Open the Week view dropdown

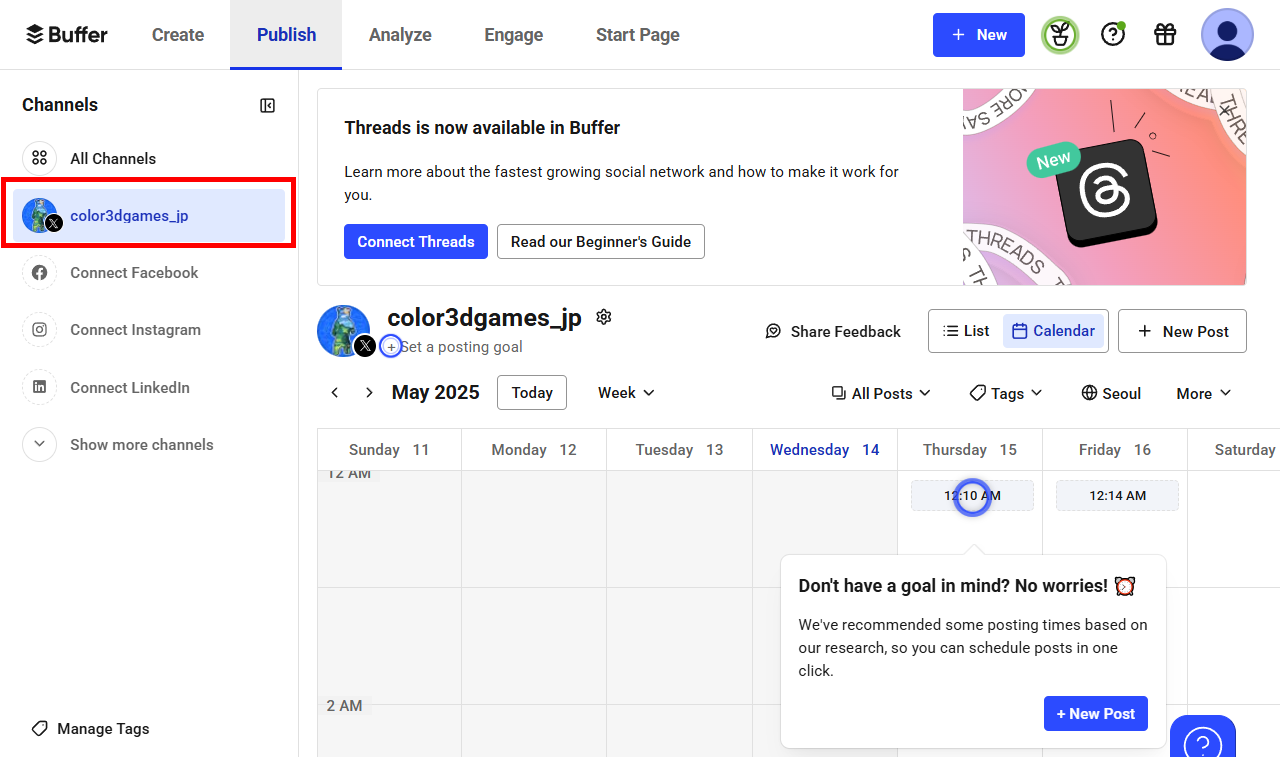coord(626,393)
